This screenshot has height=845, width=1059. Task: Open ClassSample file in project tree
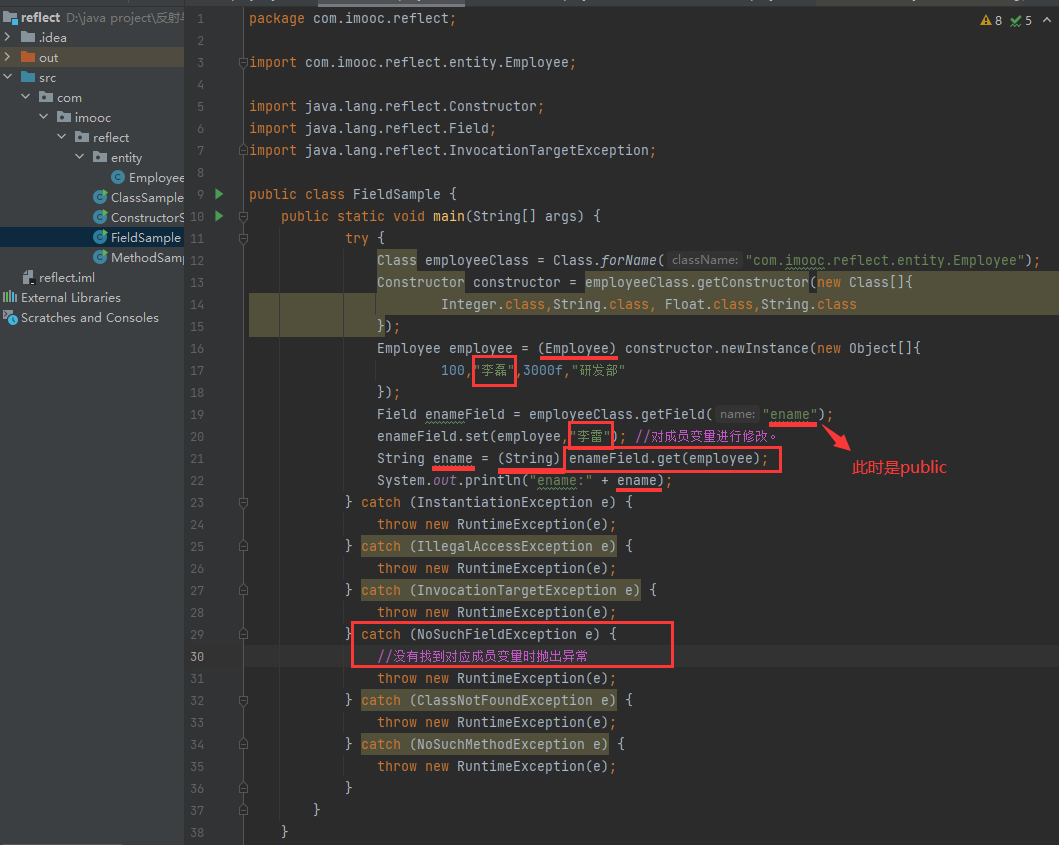pos(146,197)
